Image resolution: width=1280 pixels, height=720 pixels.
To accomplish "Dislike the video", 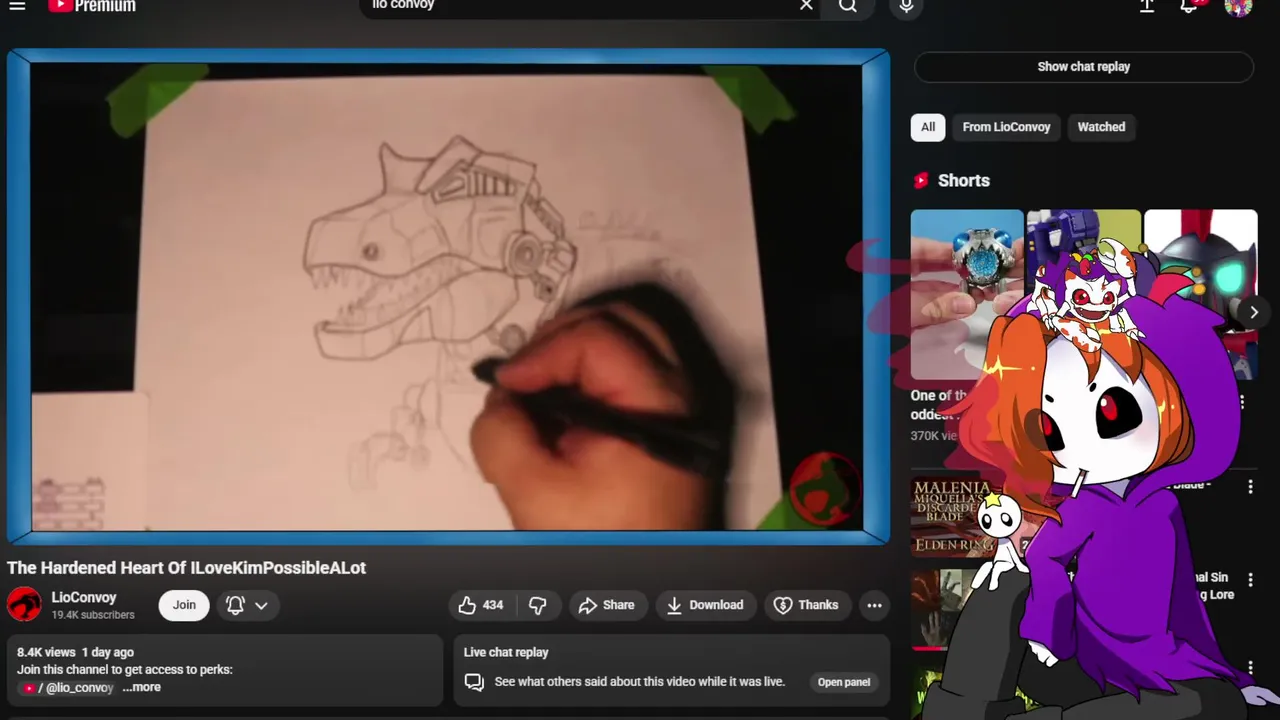I will (x=538, y=605).
